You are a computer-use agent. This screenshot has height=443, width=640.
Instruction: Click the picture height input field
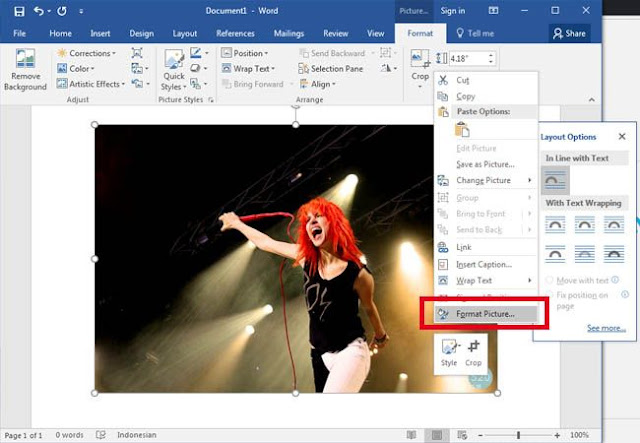tap(468, 58)
